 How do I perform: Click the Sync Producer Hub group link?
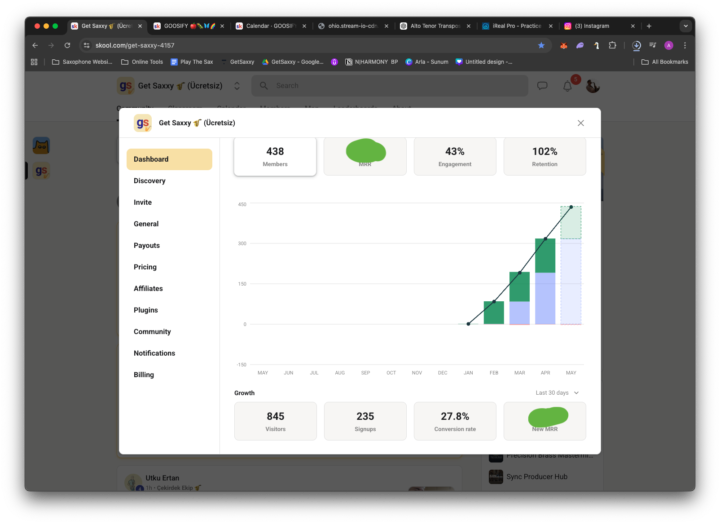coord(536,477)
